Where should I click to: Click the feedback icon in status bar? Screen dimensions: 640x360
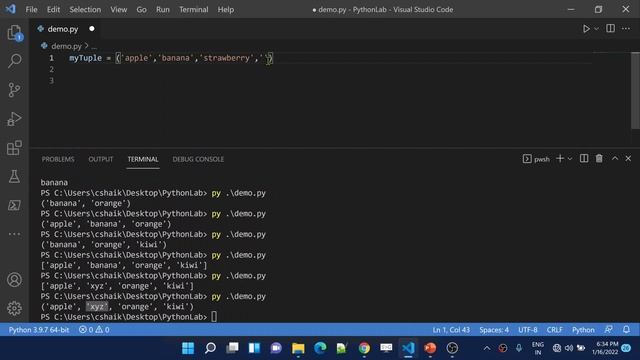click(x=609, y=329)
